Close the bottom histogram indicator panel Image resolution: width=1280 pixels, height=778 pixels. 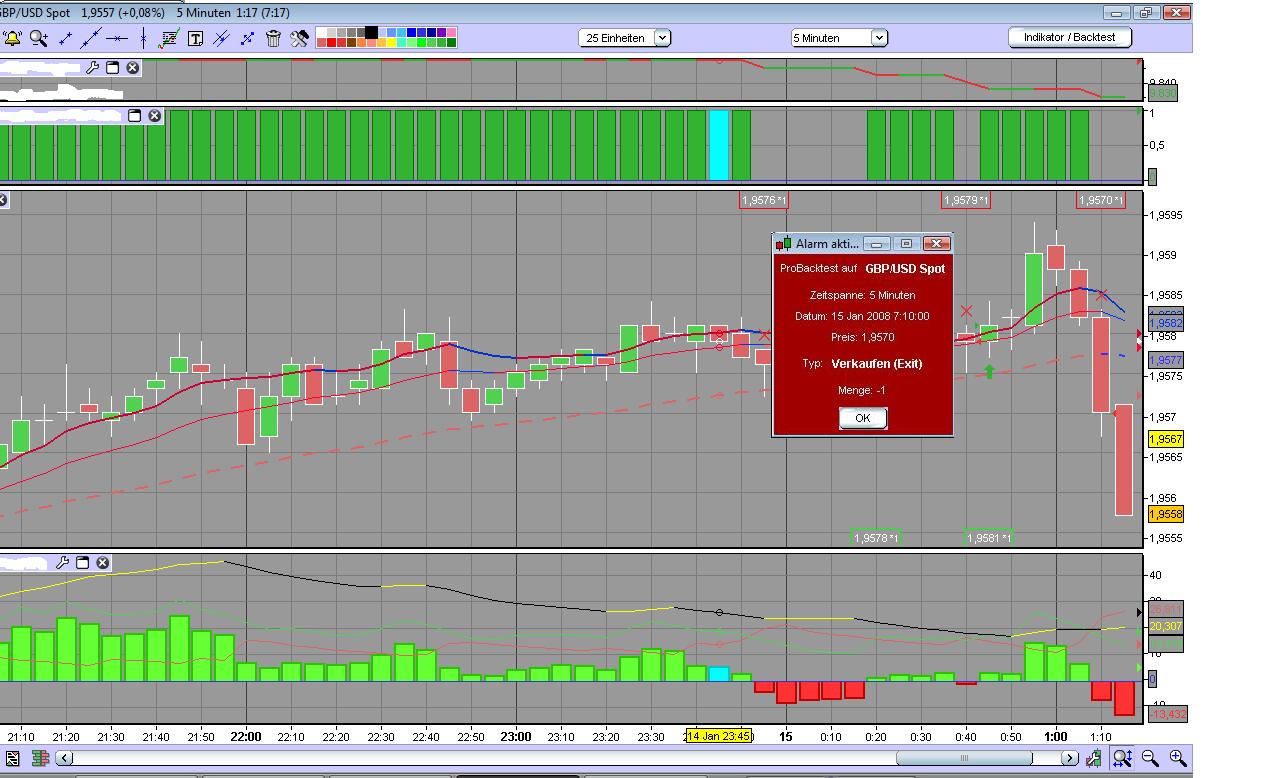103,563
